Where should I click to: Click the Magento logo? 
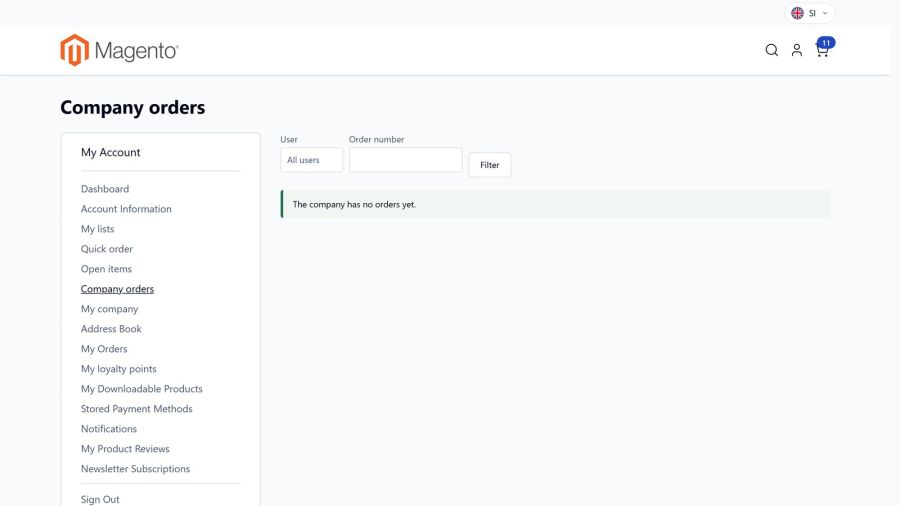click(x=119, y=50)
